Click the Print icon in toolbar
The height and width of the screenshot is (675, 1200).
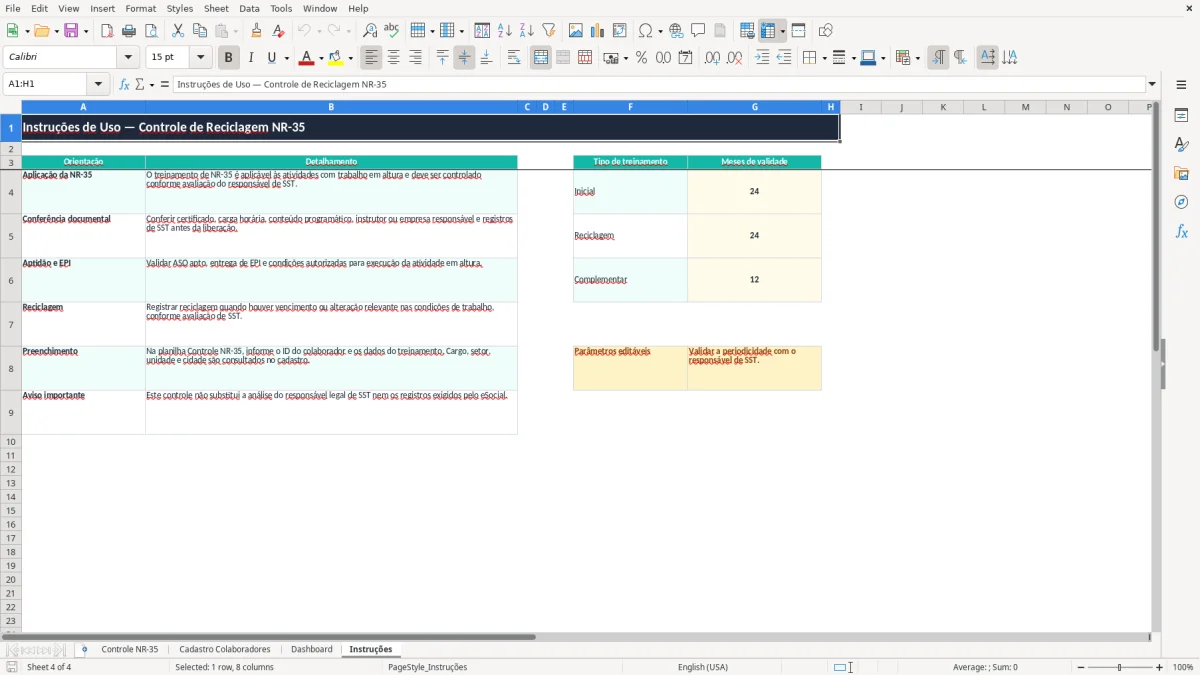129,31
